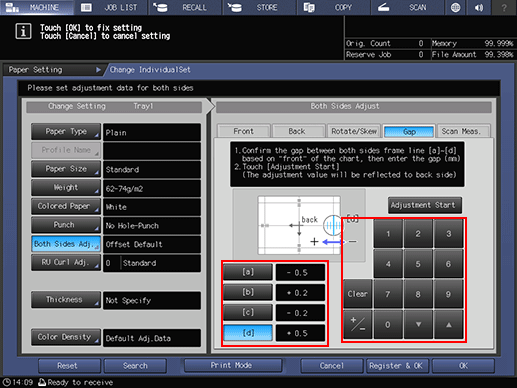Switch to the STORE tab
The width and height of the screenshot is (517, 388).
[259, 7]
